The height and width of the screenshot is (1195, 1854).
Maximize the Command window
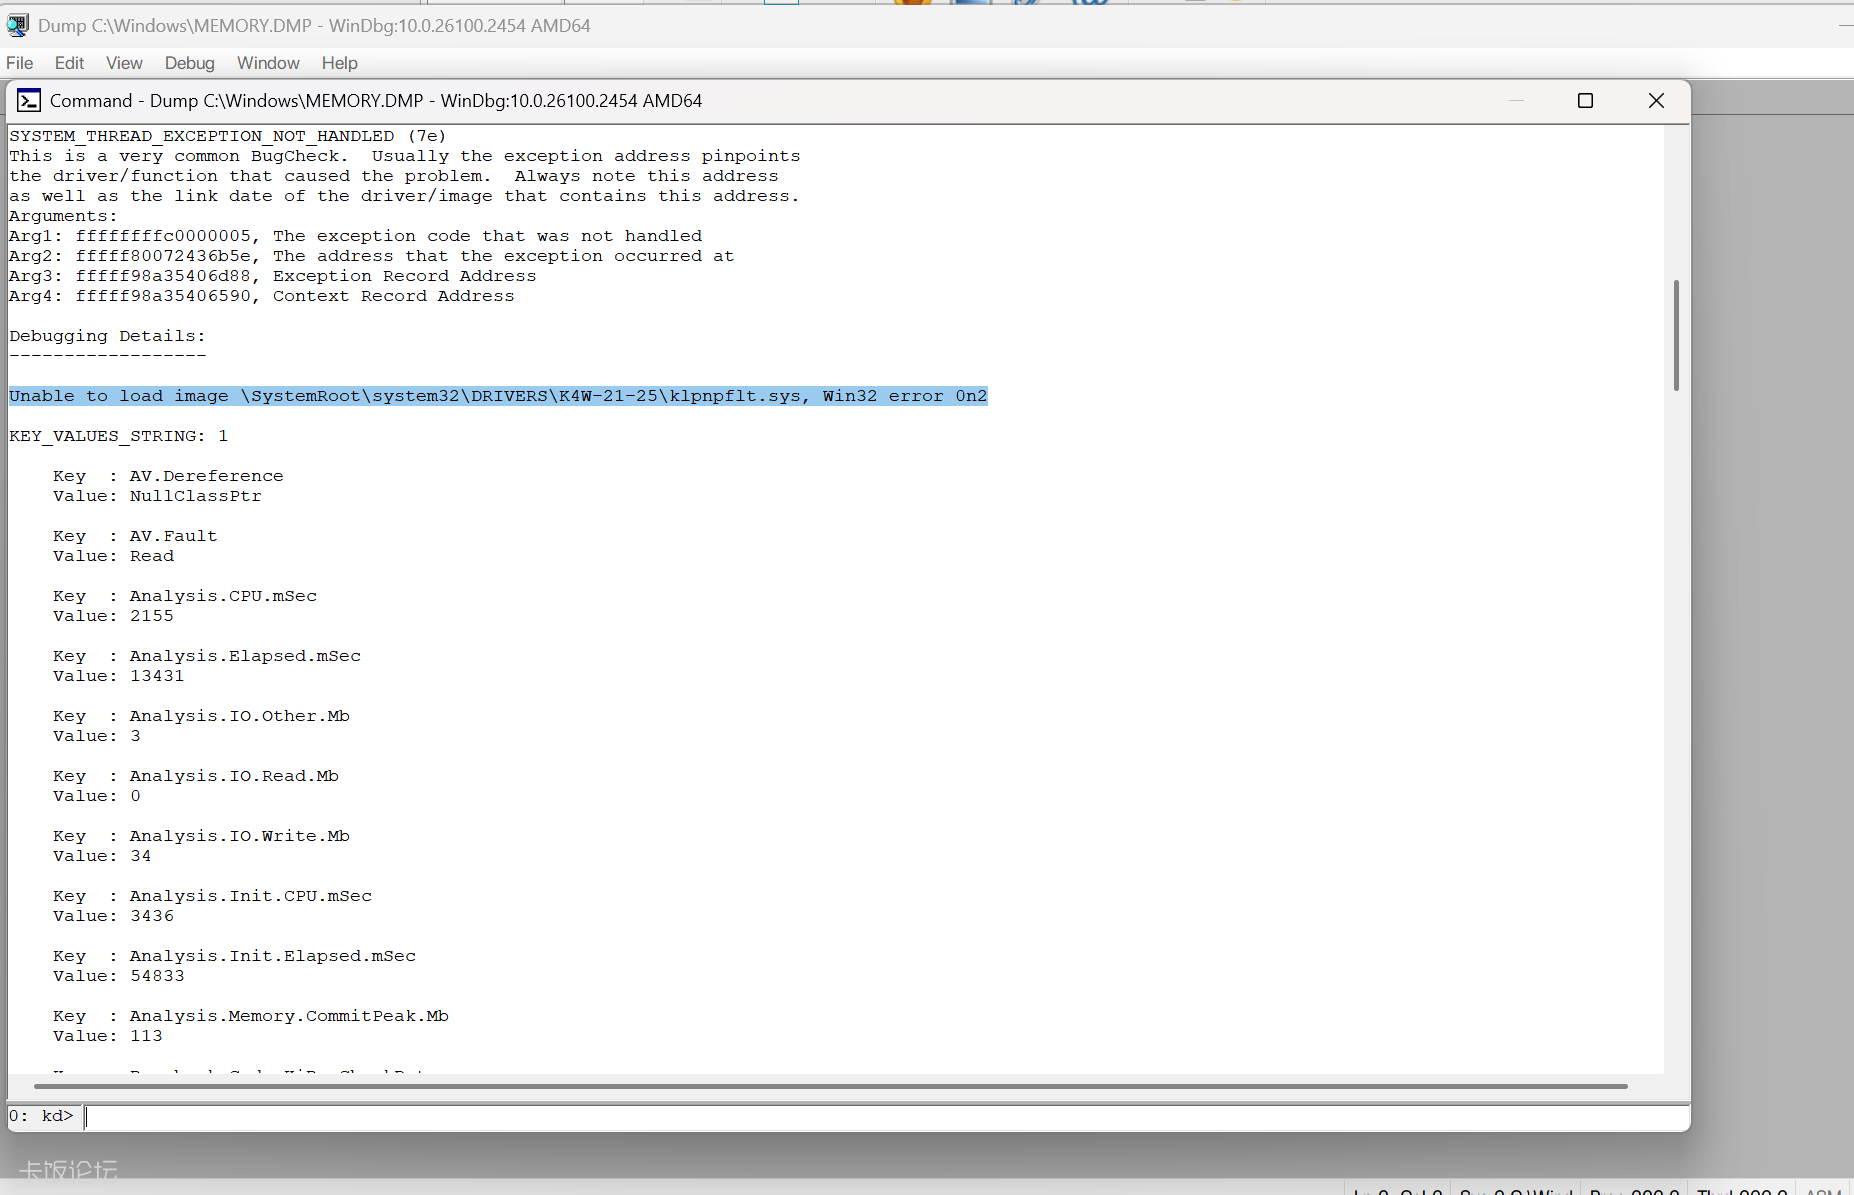coord(1585,101)
